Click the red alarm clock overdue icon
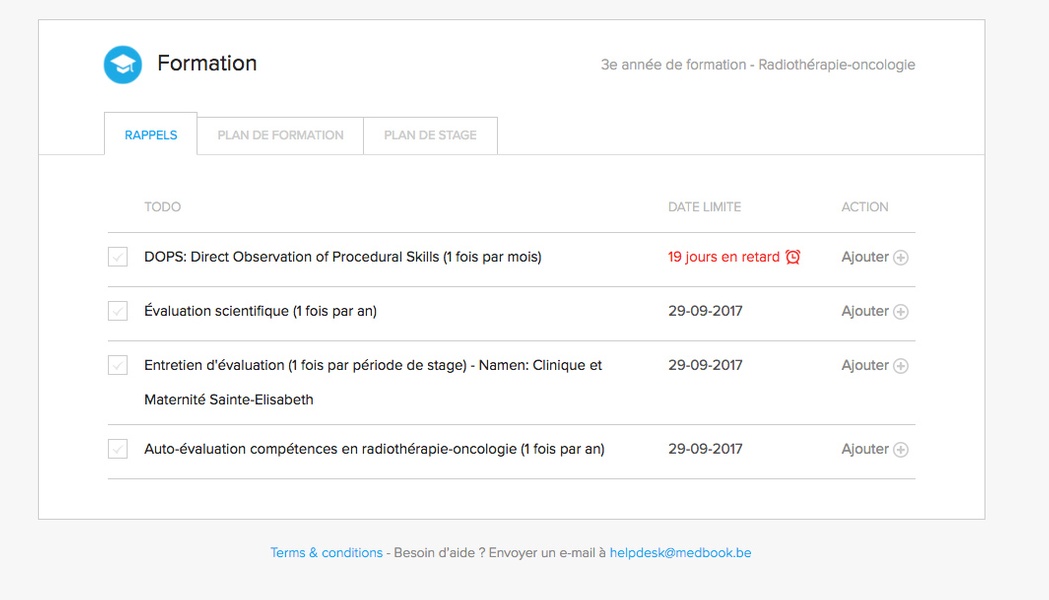This screenshot has width=1049, height=600. click(x=793, y=257)
